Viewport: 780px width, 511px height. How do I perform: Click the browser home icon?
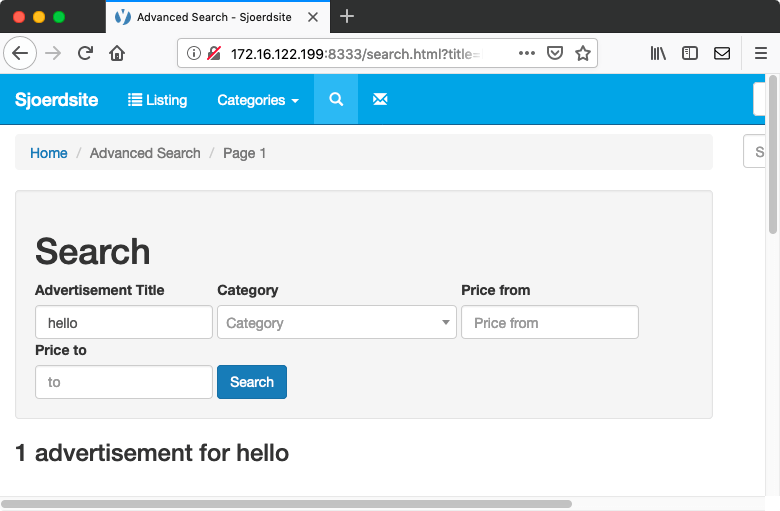(x=117, y=53)
